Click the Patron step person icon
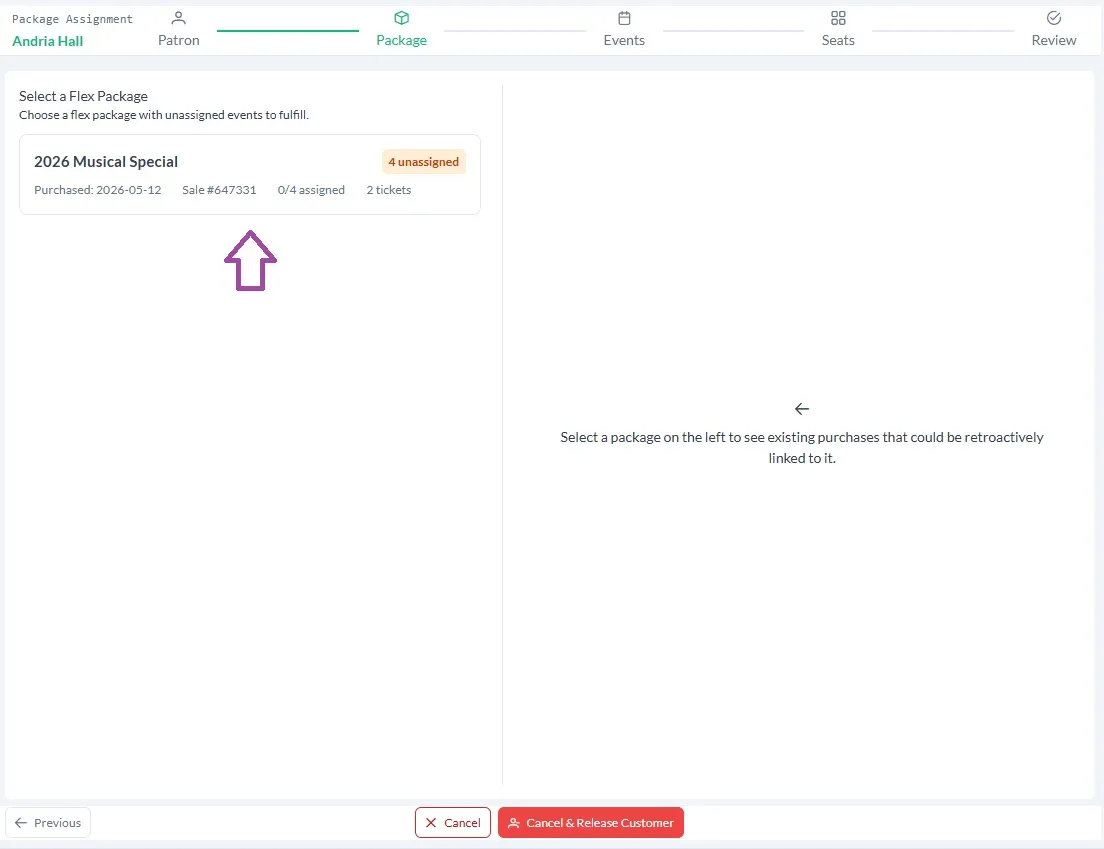 pyautogui.click(x=179, y=18)
